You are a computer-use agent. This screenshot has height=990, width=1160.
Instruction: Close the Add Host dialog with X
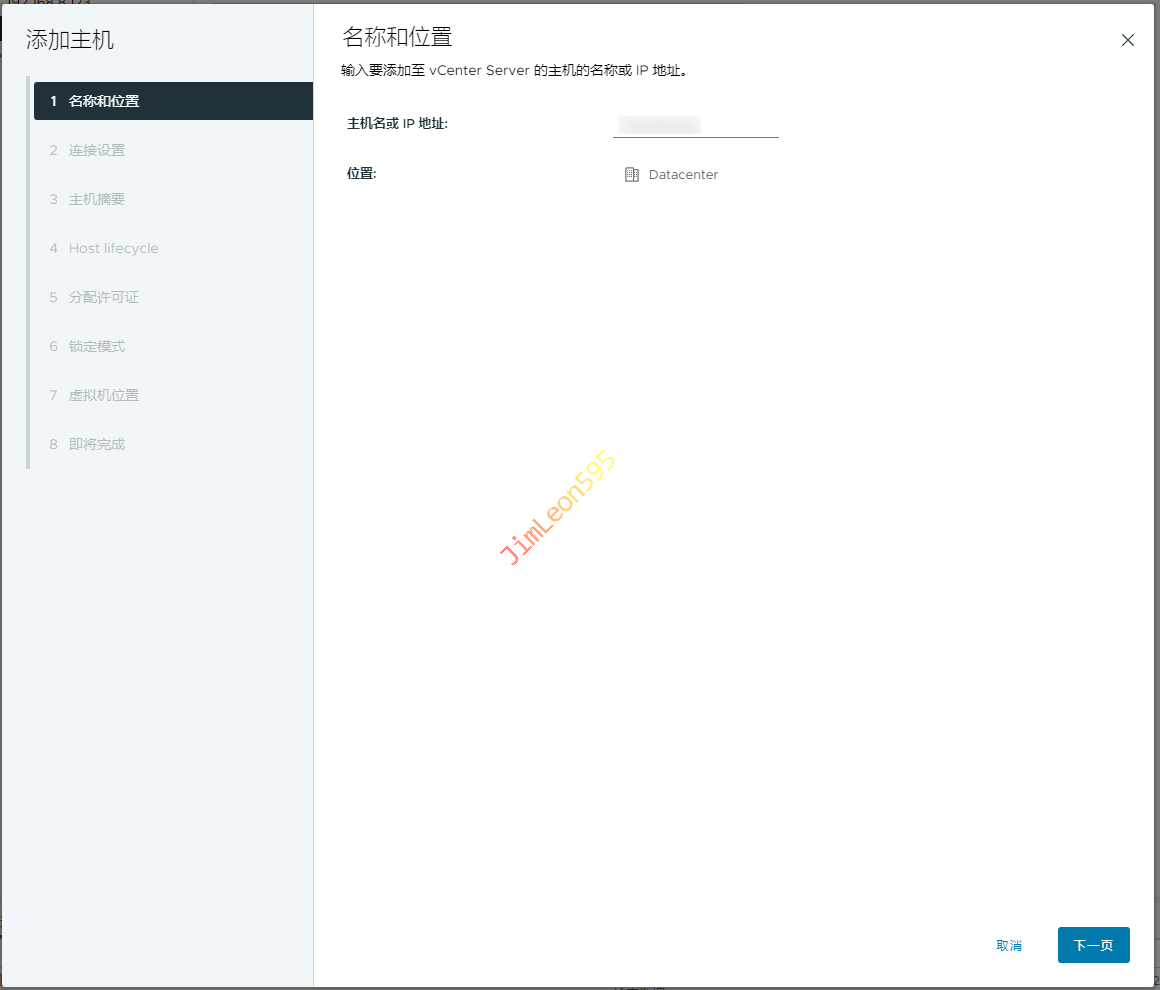[x=1127, y=41]
